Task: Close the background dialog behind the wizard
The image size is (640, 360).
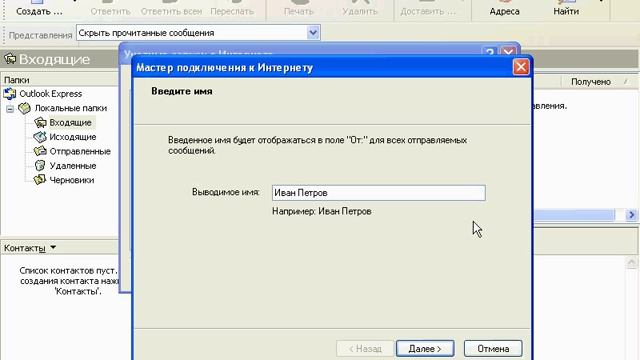Action: [509, 52]
